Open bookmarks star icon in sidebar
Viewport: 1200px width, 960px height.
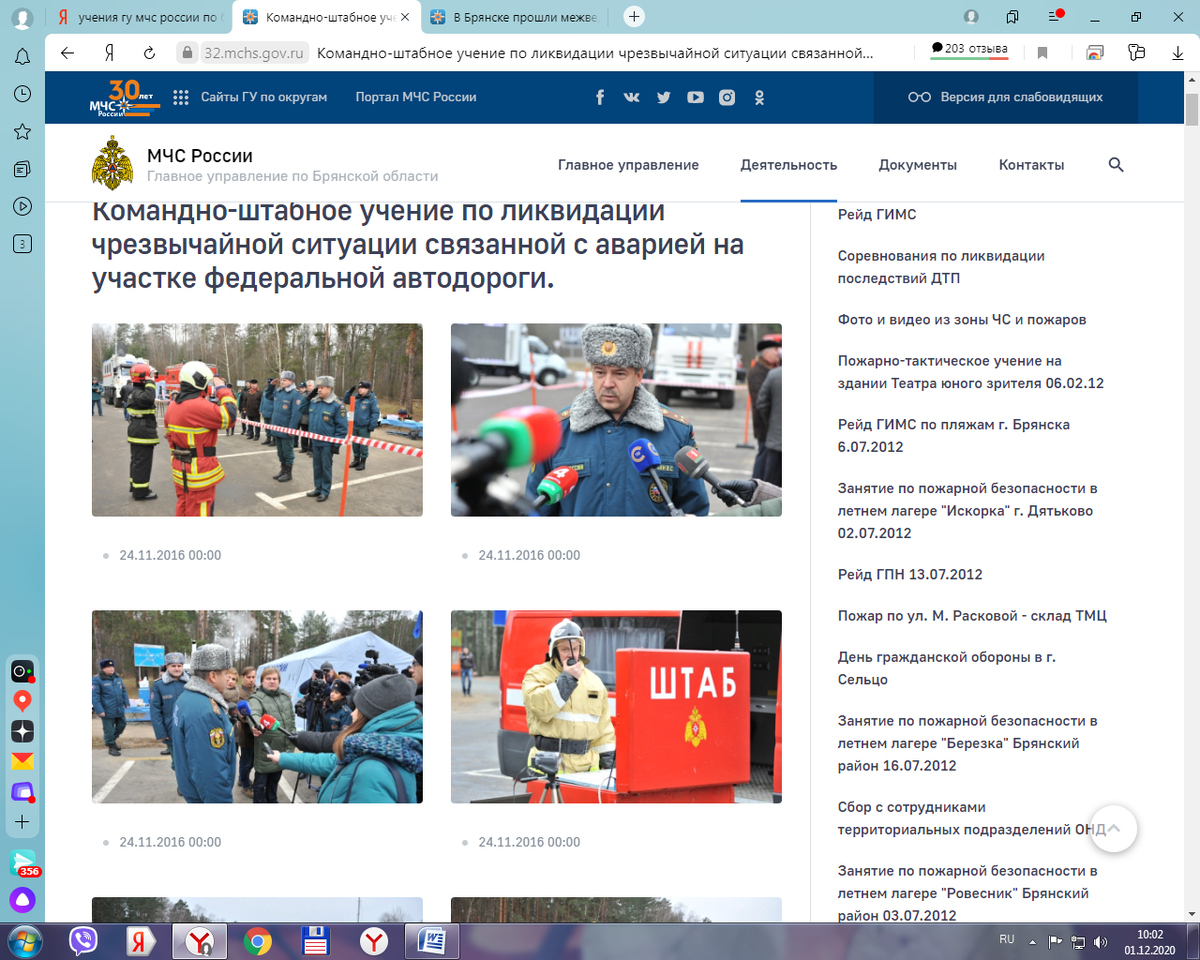click(22, 132)
